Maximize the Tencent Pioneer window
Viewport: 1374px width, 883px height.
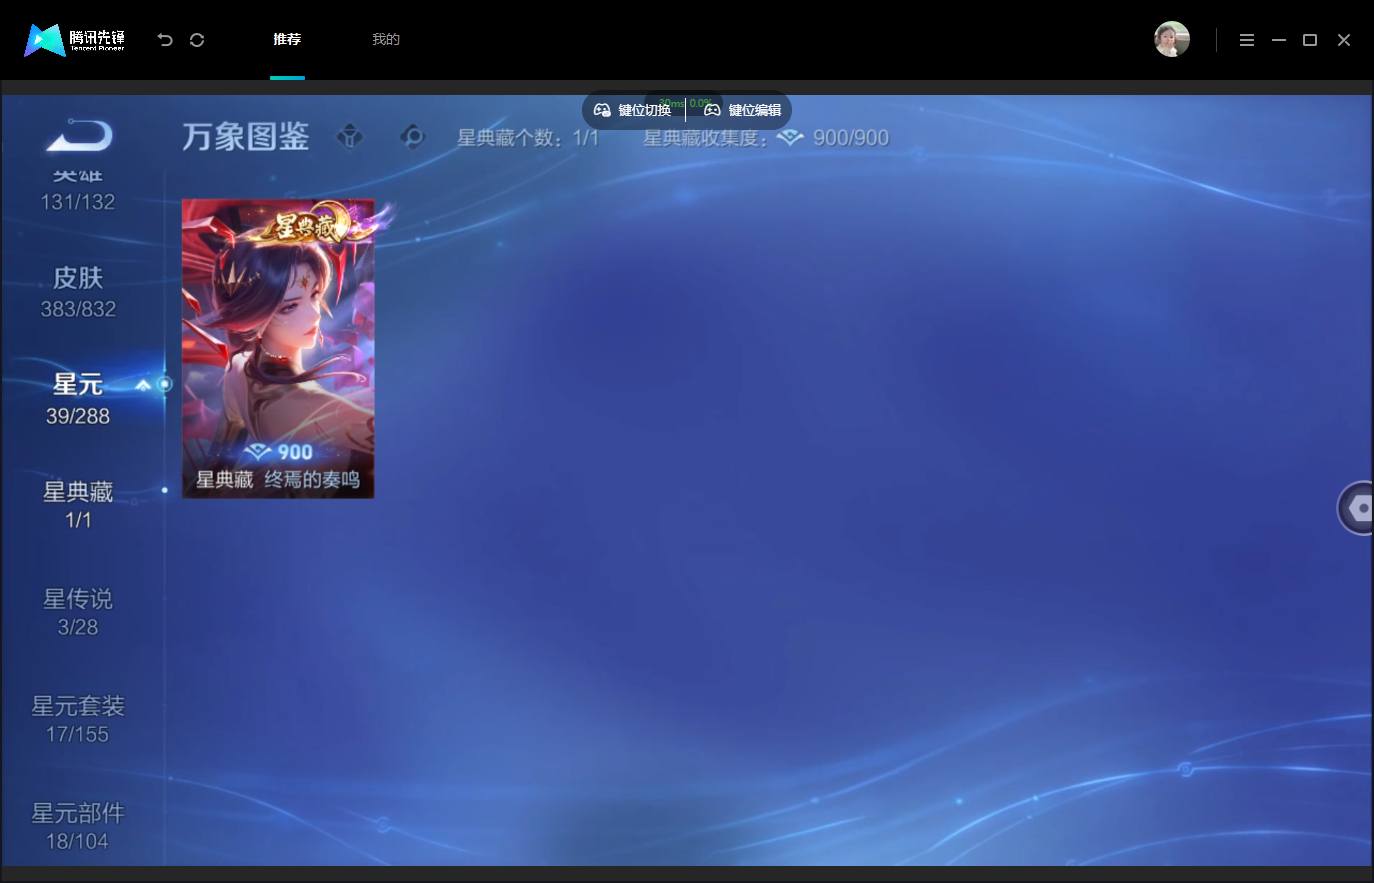click(x=1310, y=40)
